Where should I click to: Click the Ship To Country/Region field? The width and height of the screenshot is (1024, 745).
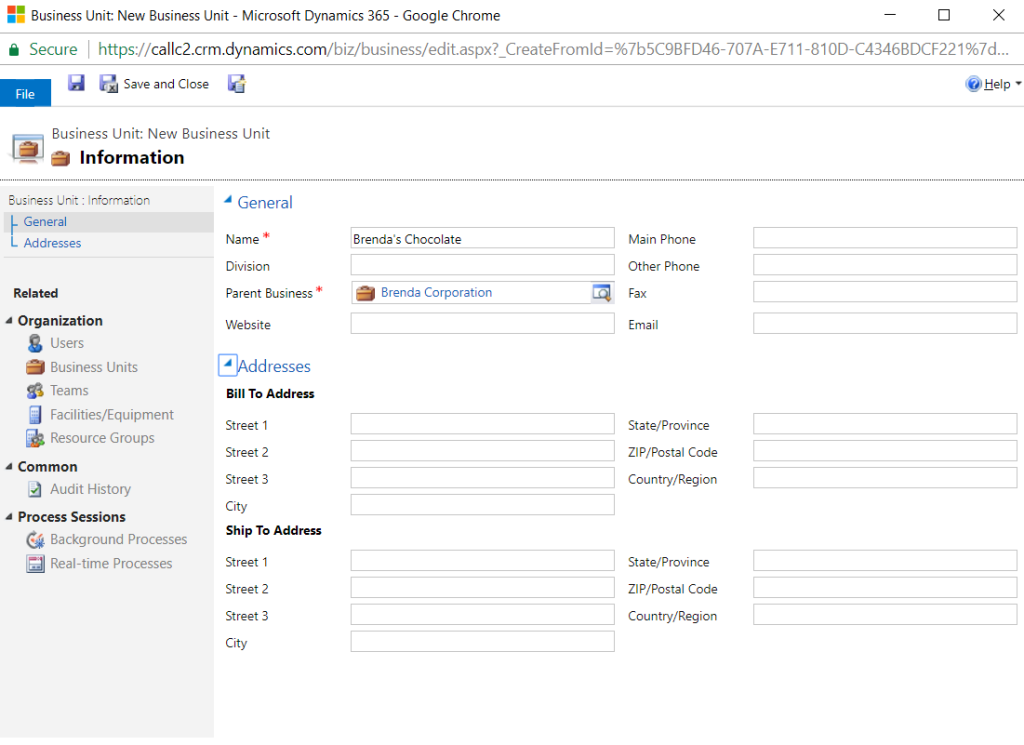pyautogui.click(x=885, y=614)
